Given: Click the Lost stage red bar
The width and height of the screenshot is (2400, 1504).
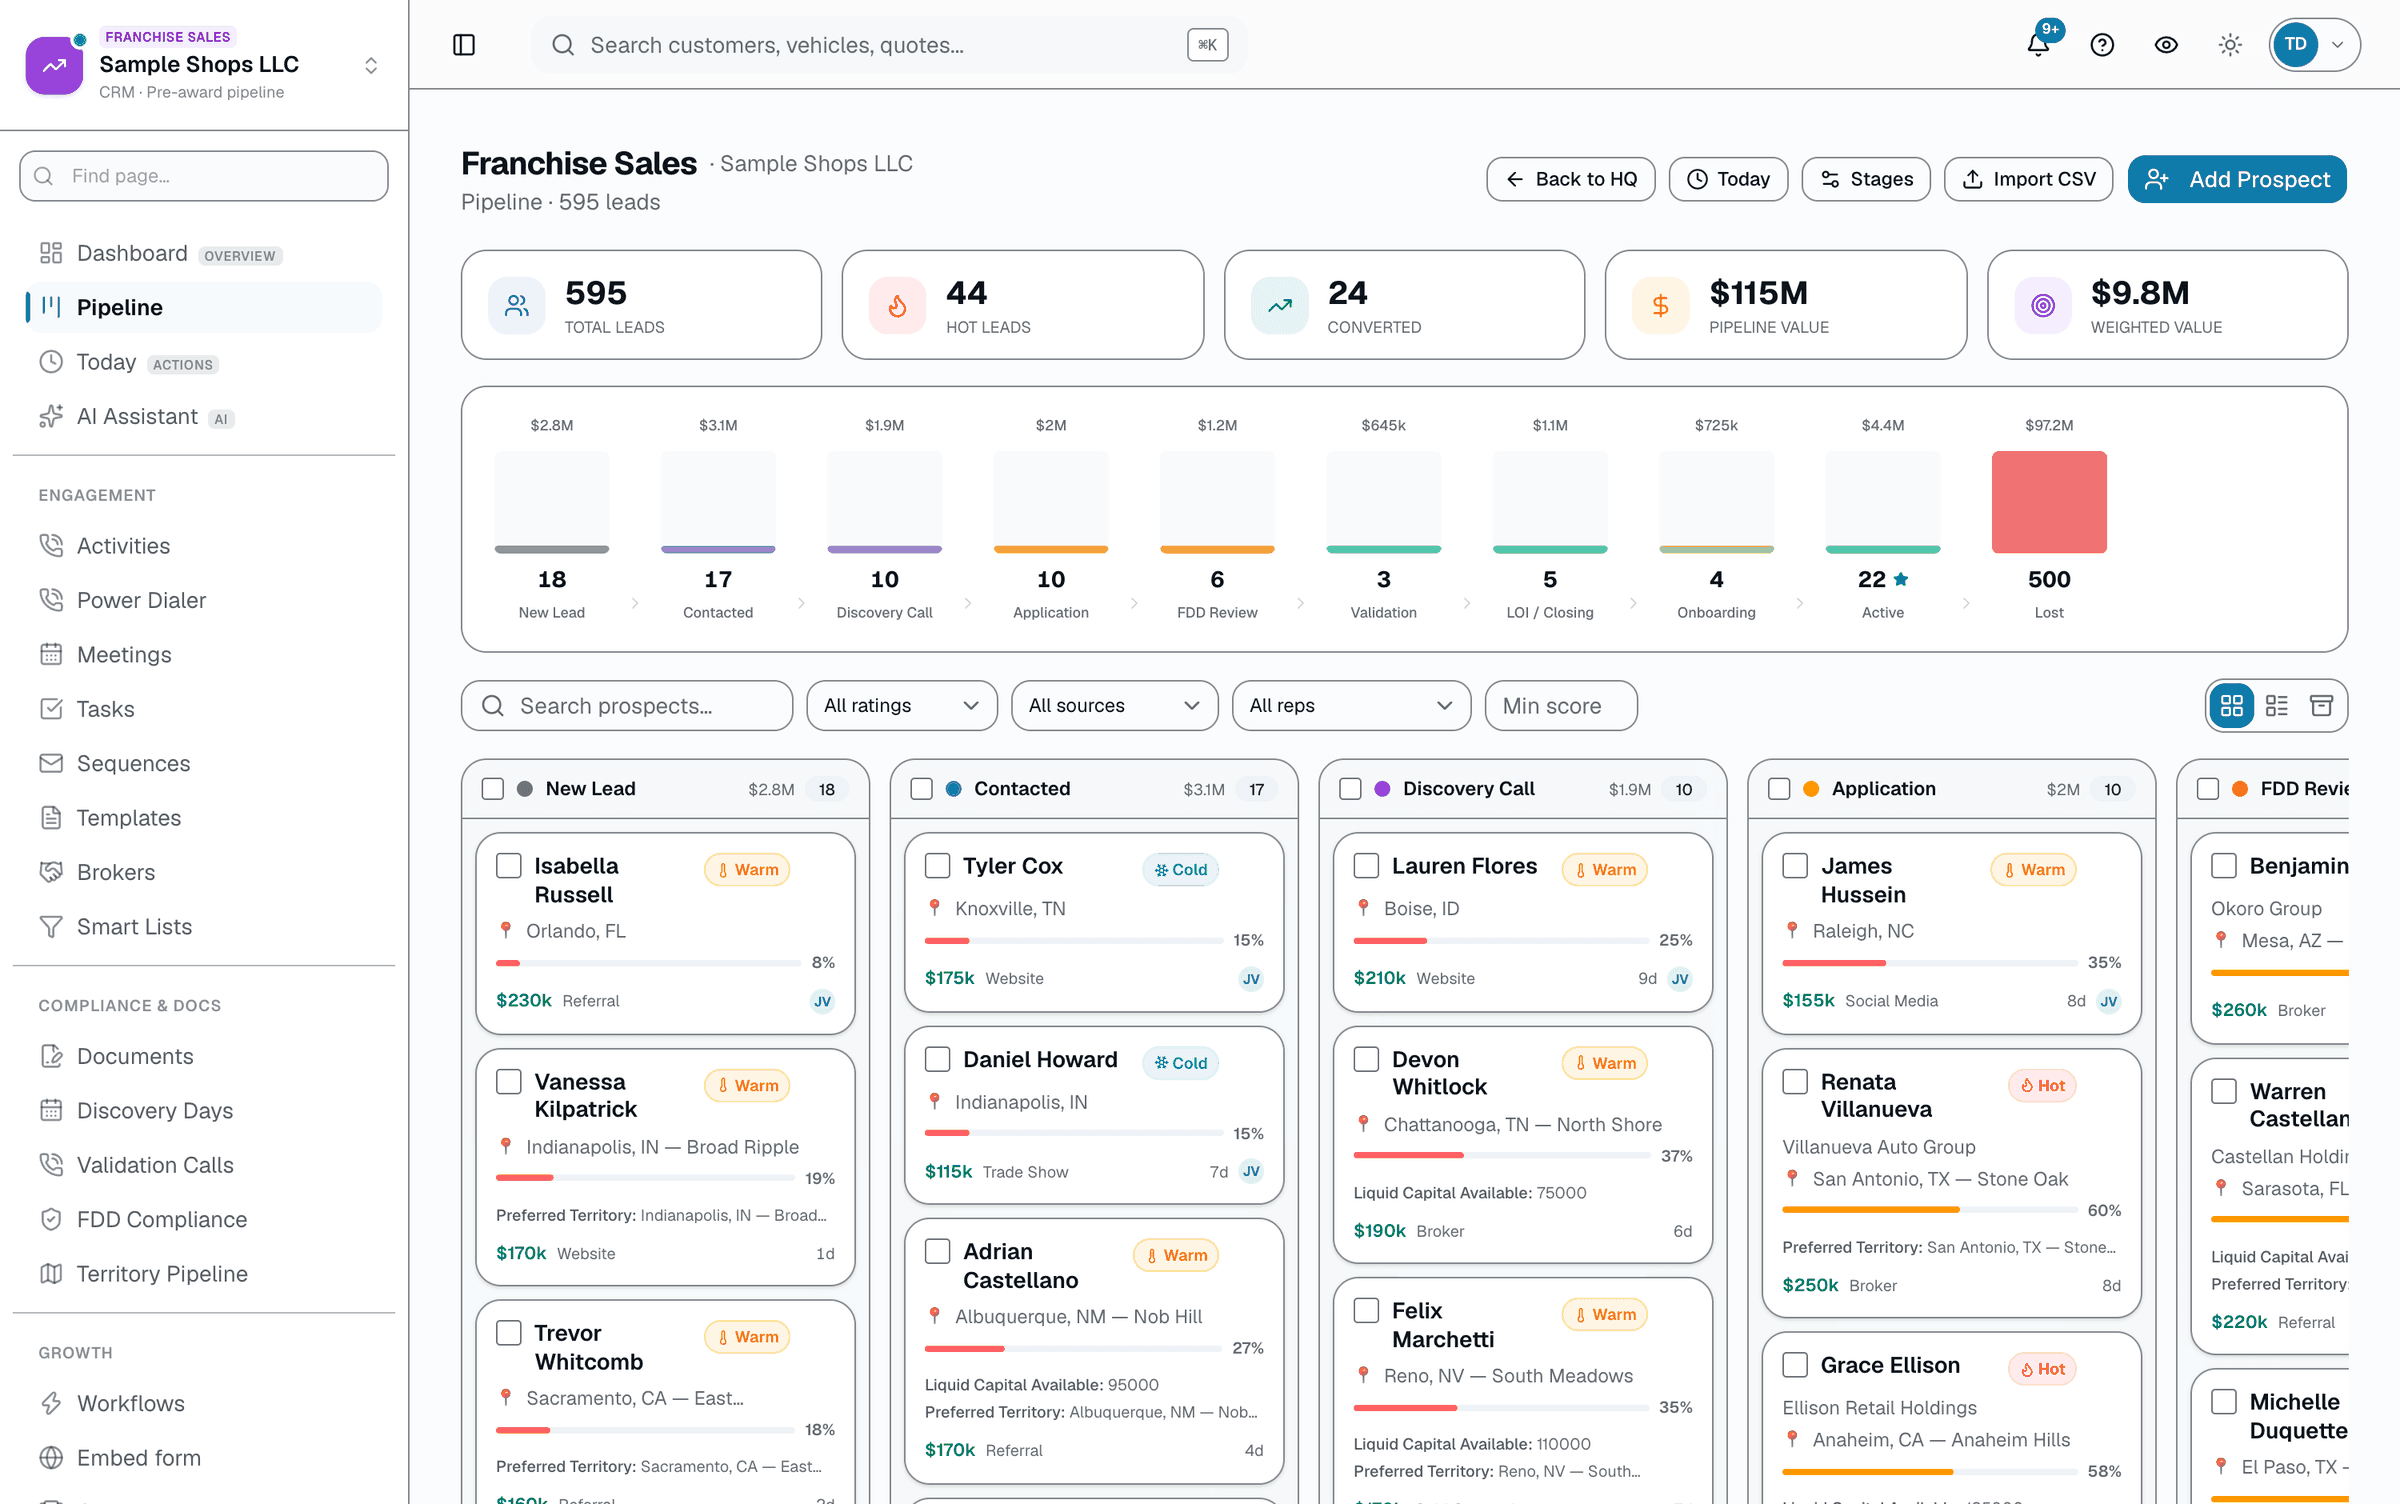Looking at the screenshot, I should point(2049,502).
